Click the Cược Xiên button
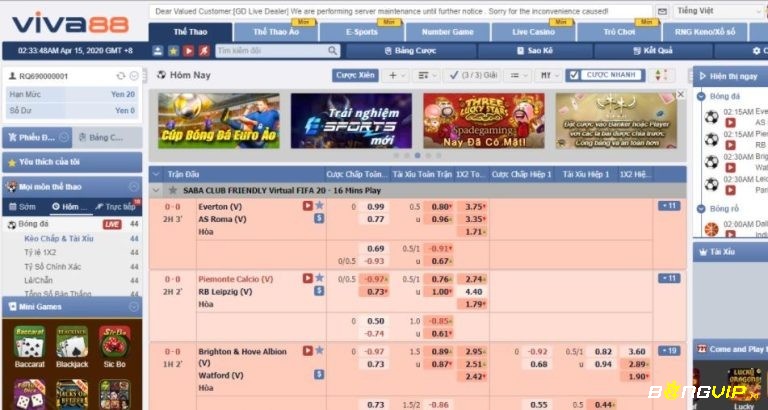768x410 pixels. tap(355, 75)
